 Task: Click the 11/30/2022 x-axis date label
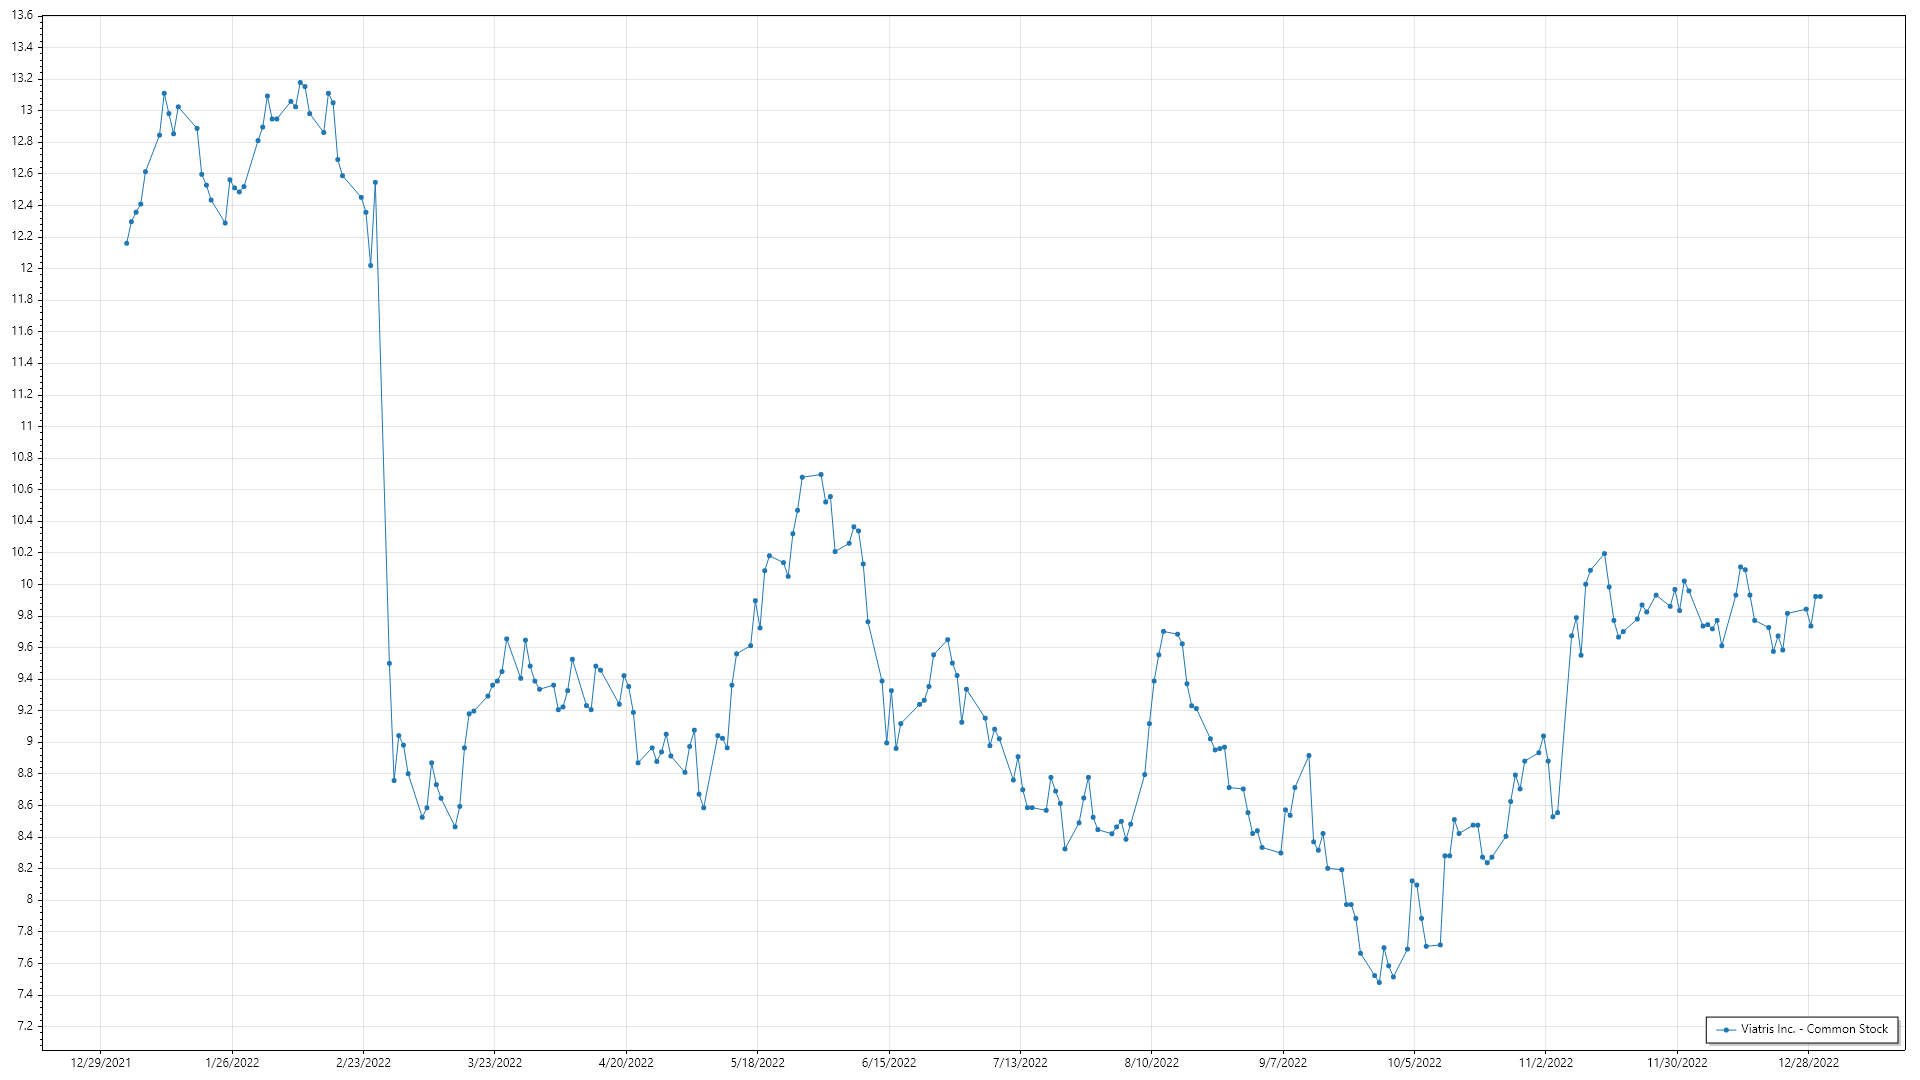1677,1062
